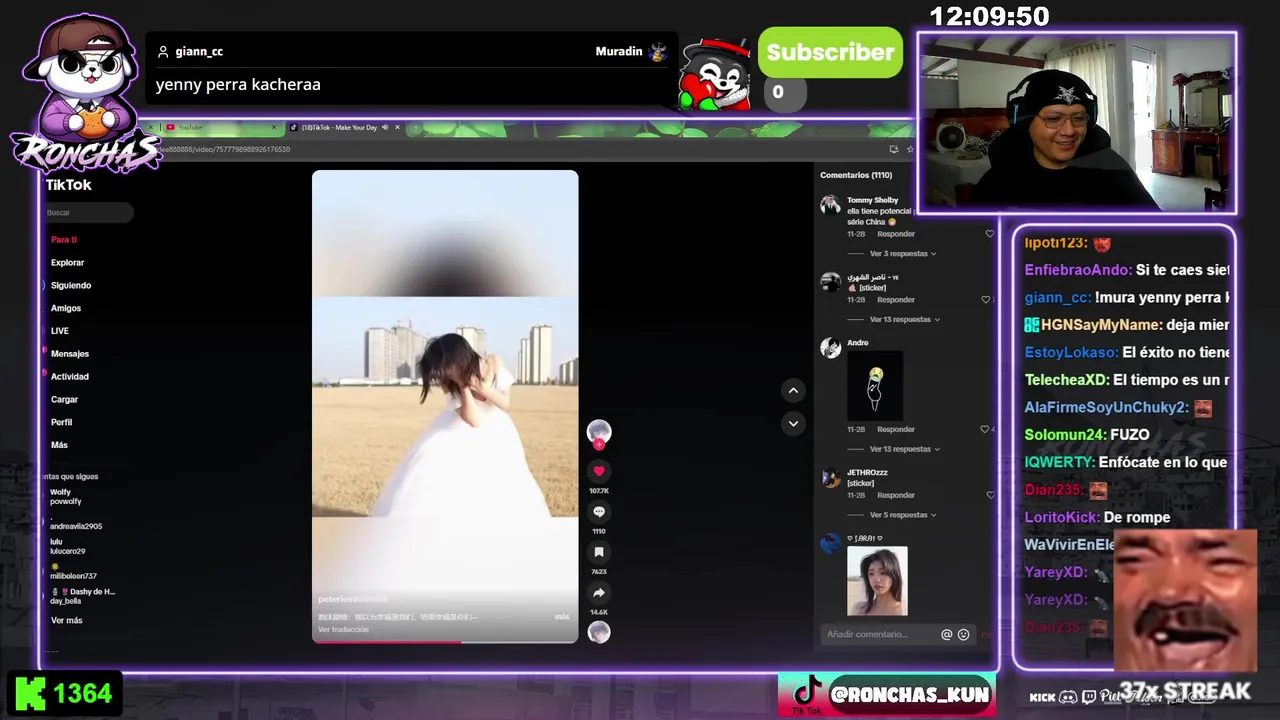This screenshot has width=1280, height=720.
Task: Open LIVE section
Action: 60,331
